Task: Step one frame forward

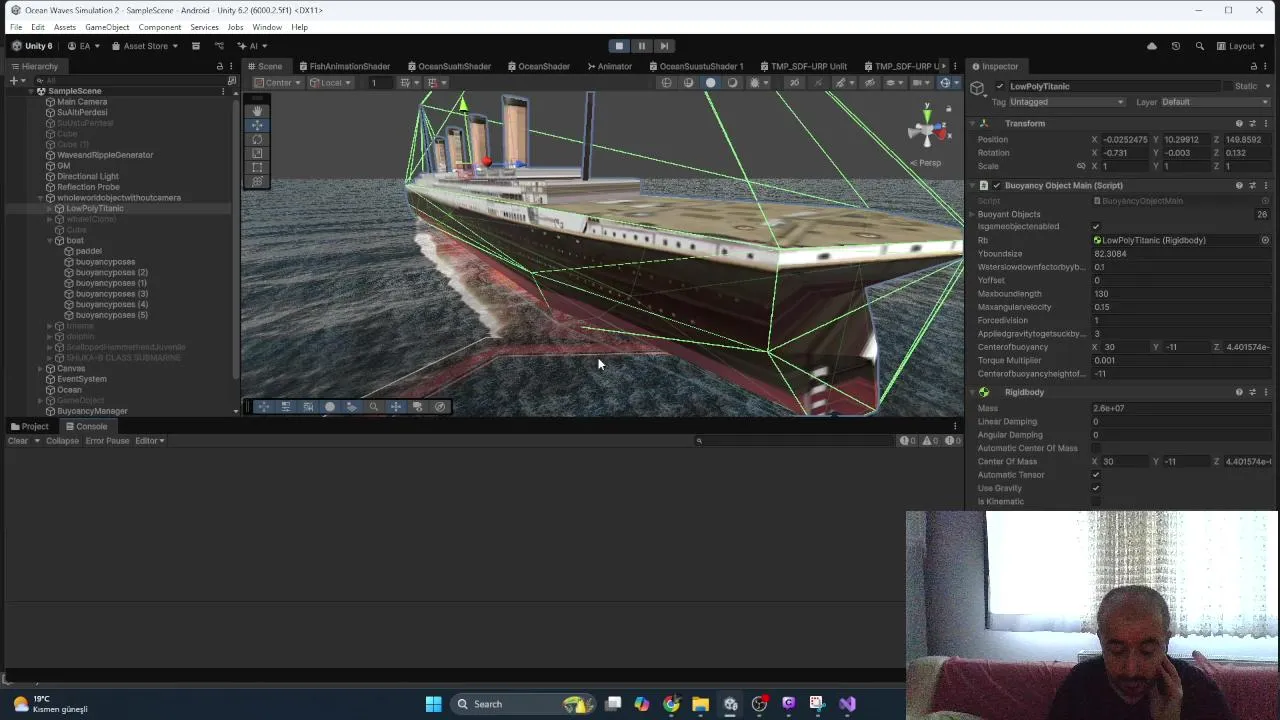Action: coord(664,46)
